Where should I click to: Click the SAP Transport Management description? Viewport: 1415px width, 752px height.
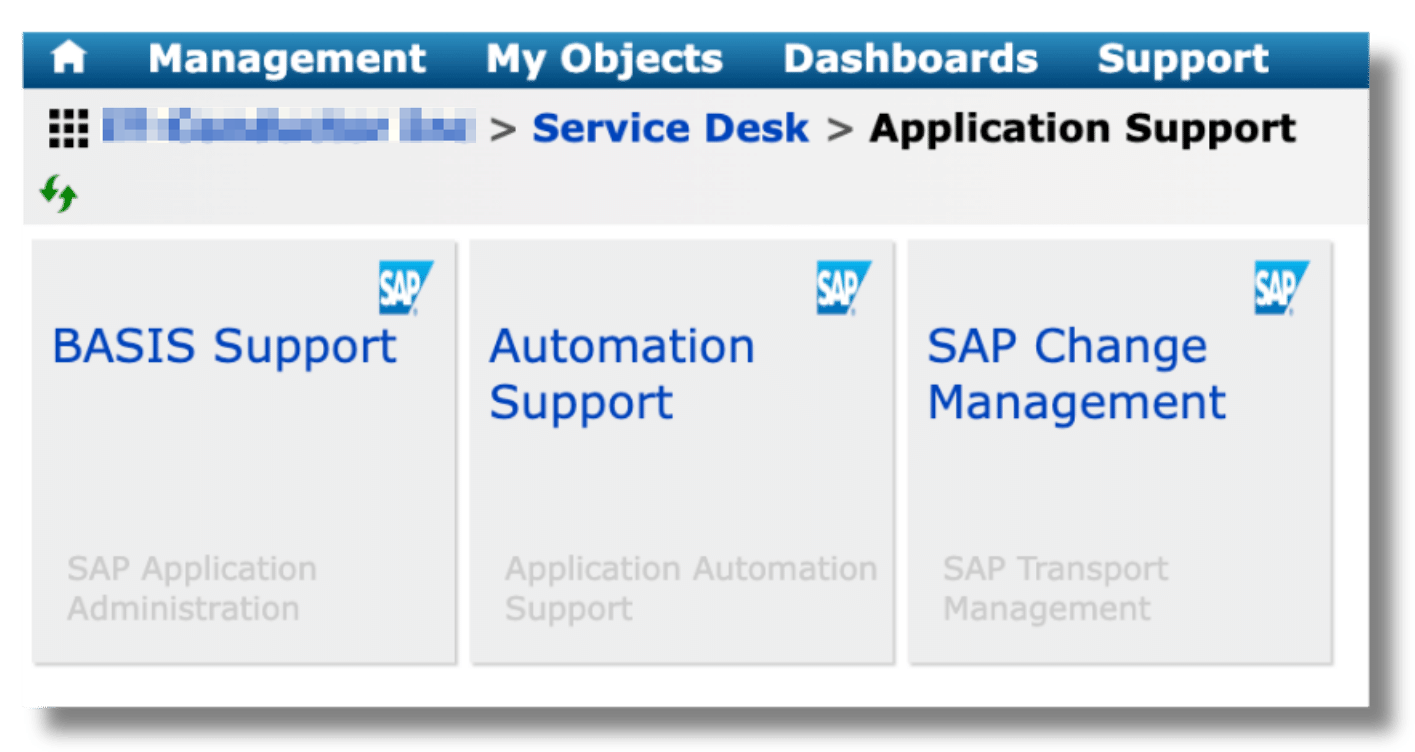pyautogui.click(x=1054, y=588)
